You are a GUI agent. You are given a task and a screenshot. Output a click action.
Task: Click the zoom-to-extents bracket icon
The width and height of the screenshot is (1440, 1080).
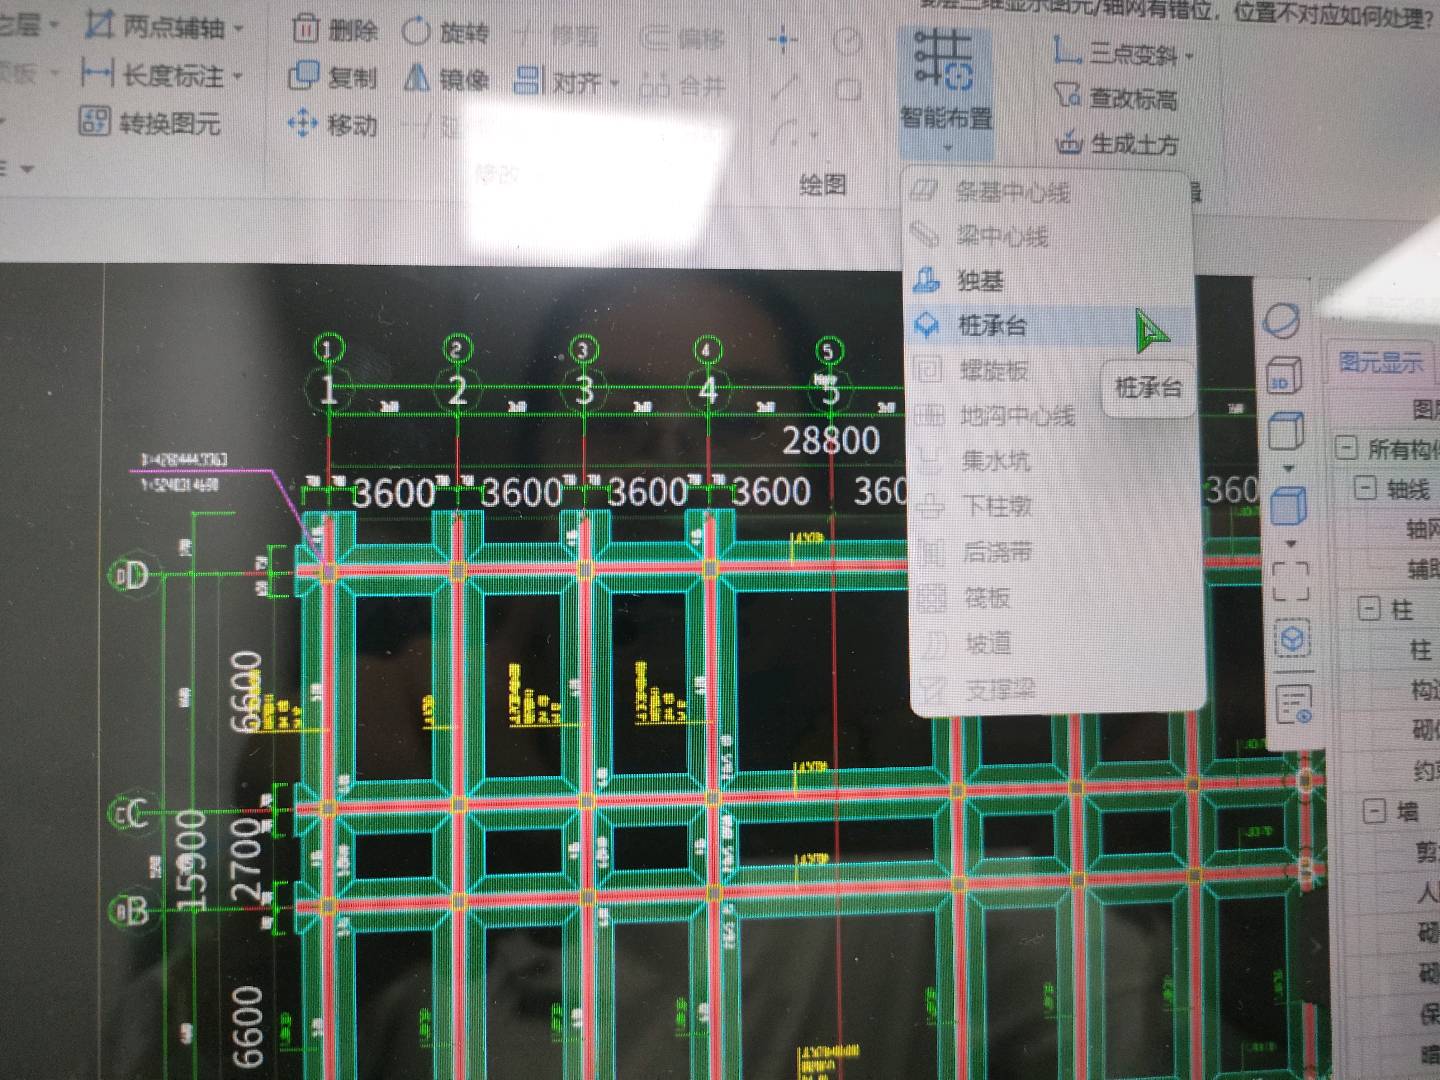point(1290,580)
